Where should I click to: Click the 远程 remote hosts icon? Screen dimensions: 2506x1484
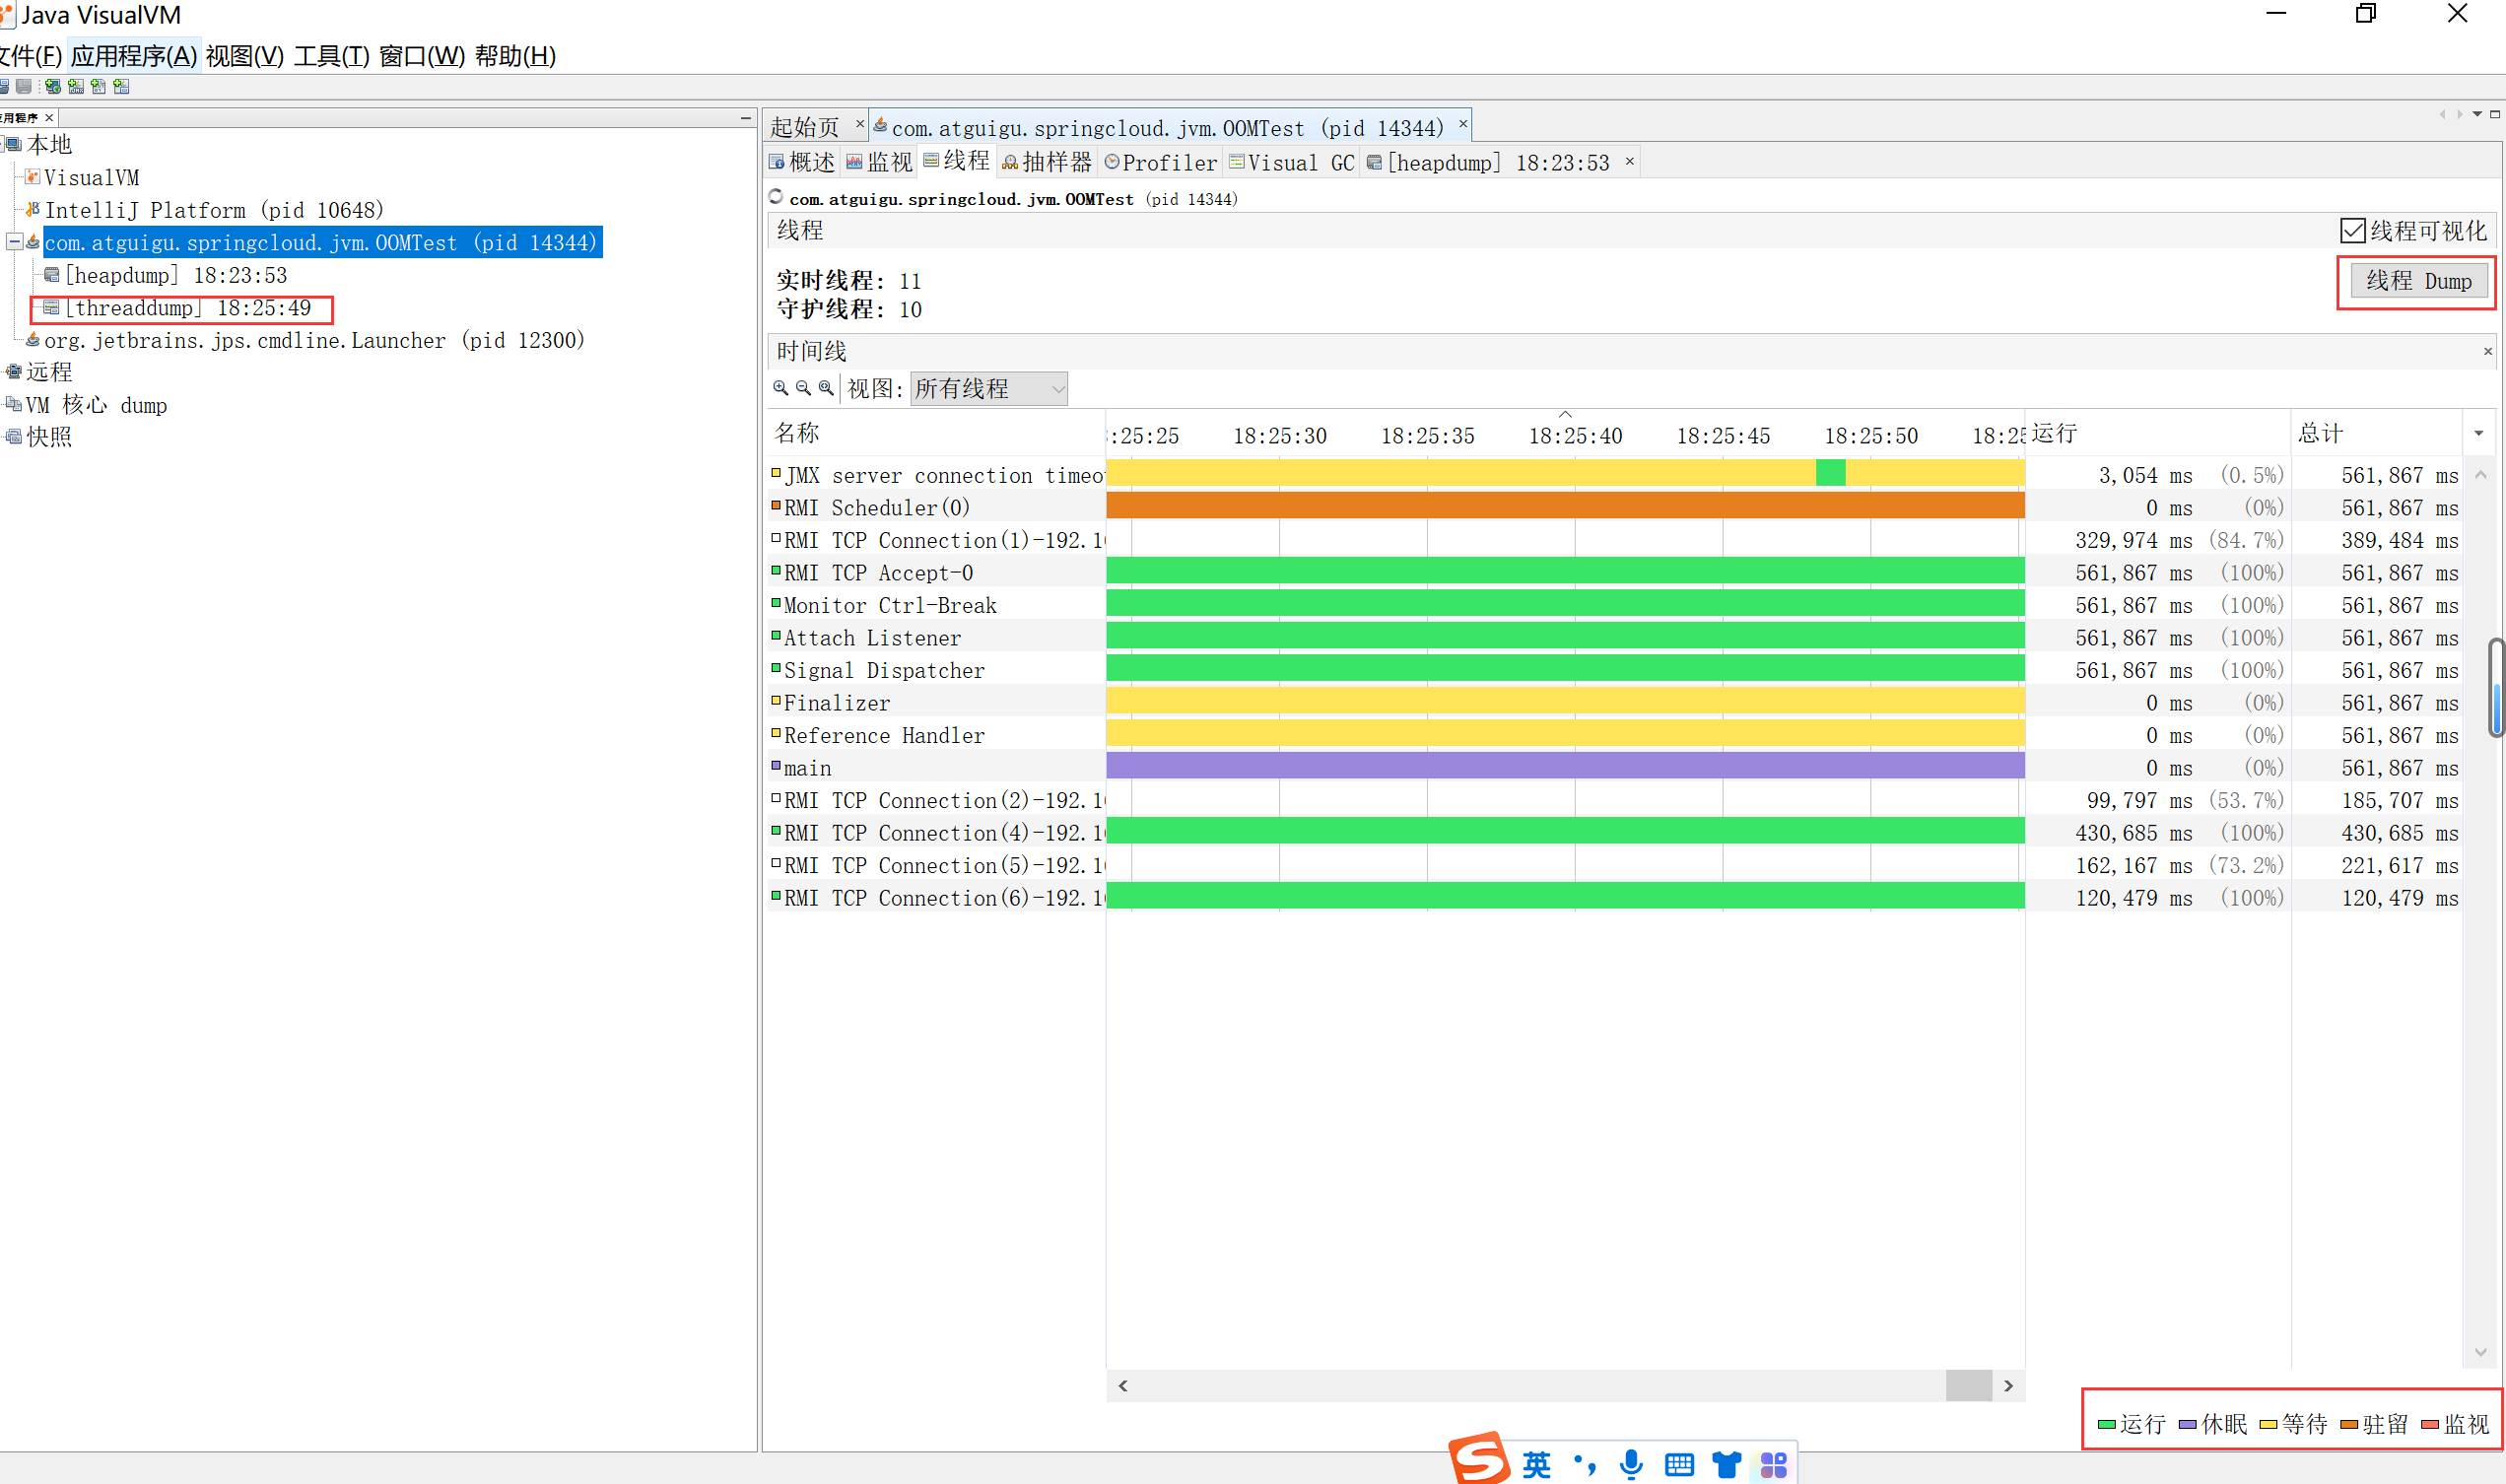(x=14, y=372)
